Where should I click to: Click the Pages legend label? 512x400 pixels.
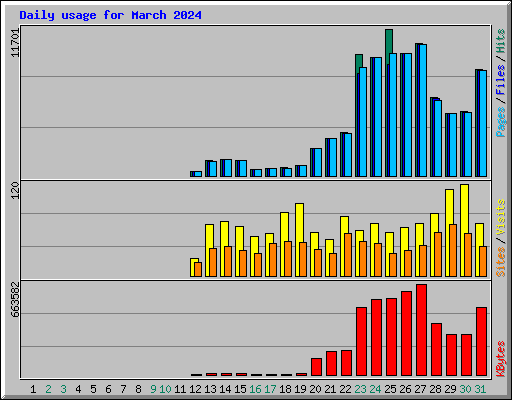(x=501, y=122)
